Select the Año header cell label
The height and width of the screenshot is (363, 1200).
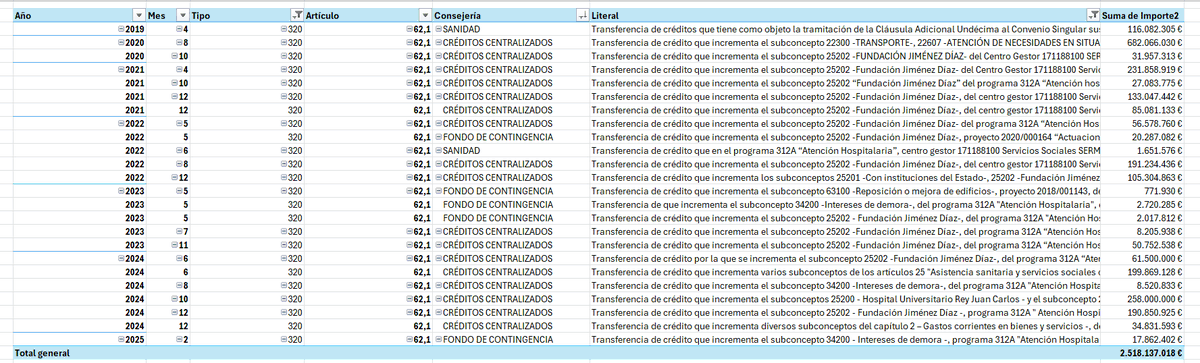point(23,17)
